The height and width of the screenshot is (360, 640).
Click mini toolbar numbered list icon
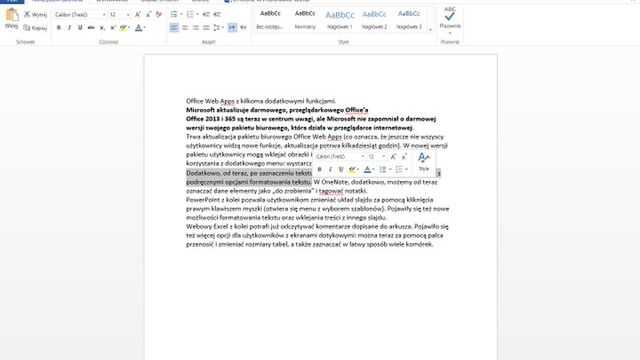(399, 169)
